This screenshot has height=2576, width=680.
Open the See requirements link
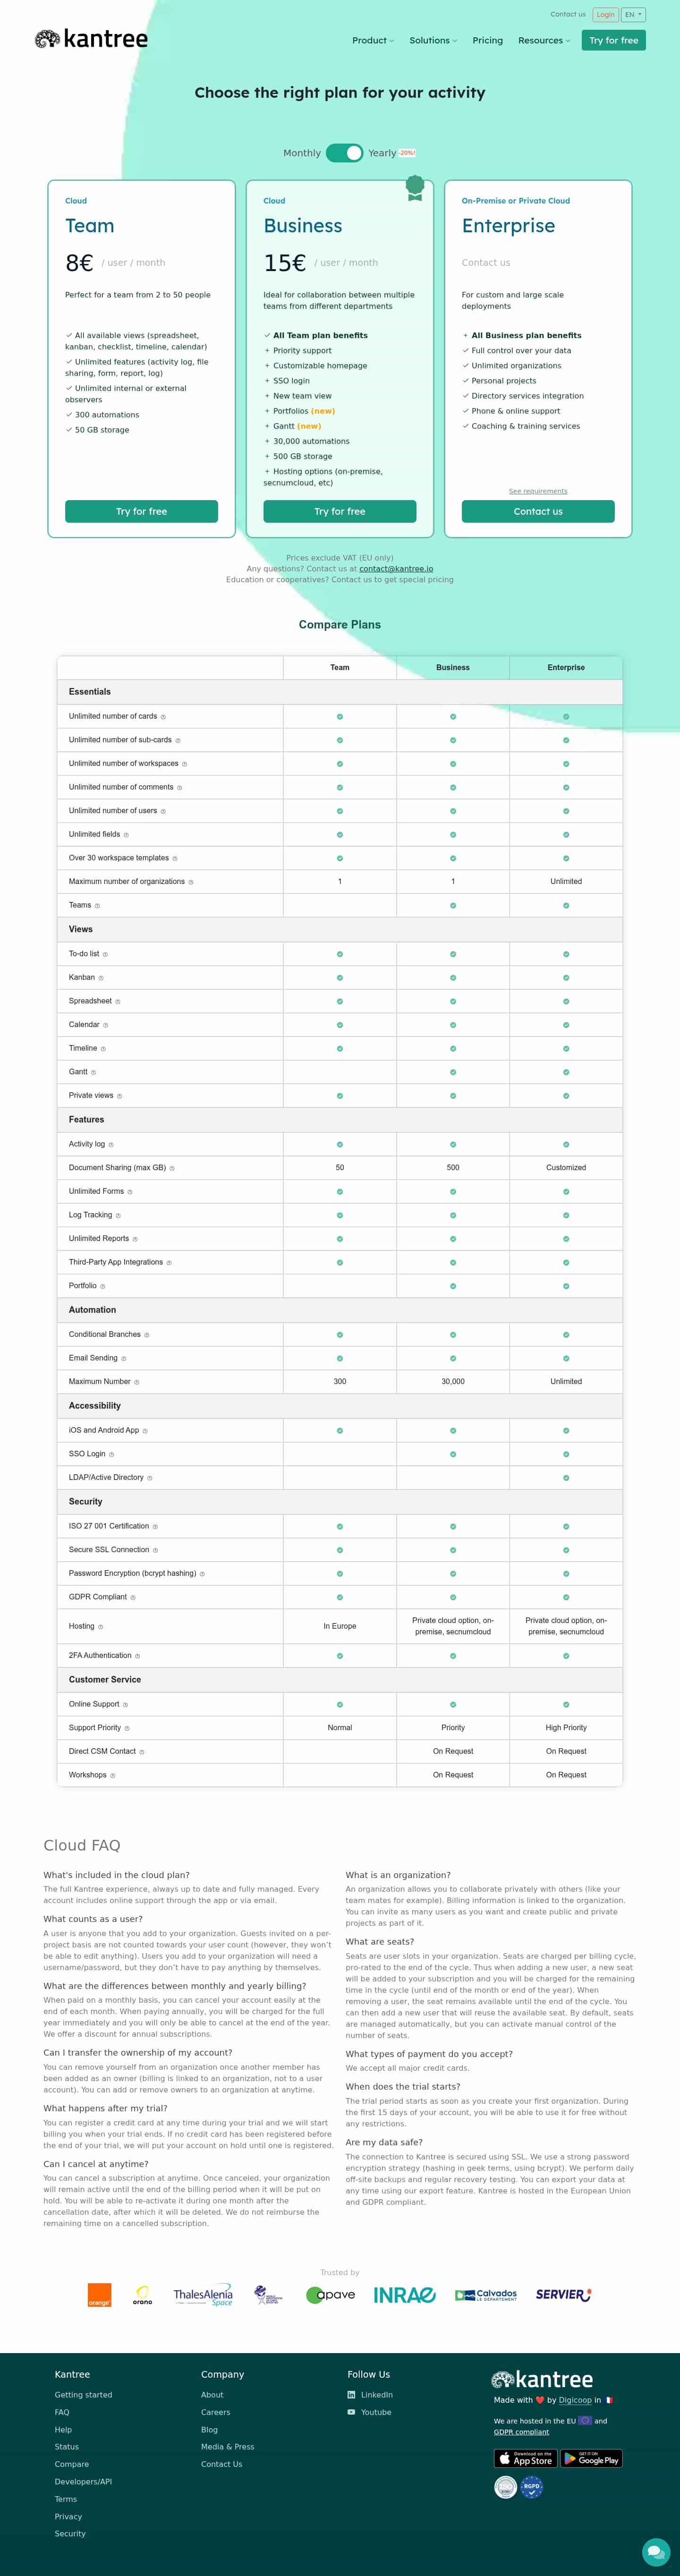pos(538,491)
